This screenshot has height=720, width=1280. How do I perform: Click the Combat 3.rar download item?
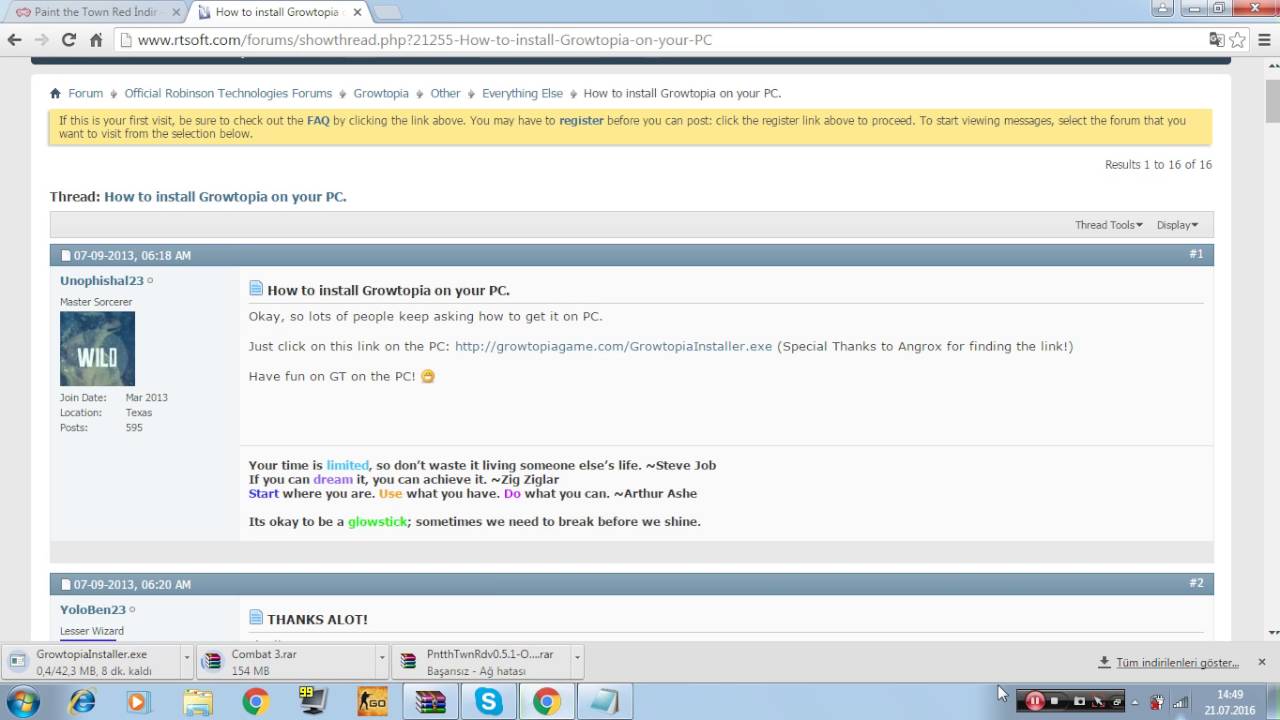pyautogui.click(x=287, y=661)
